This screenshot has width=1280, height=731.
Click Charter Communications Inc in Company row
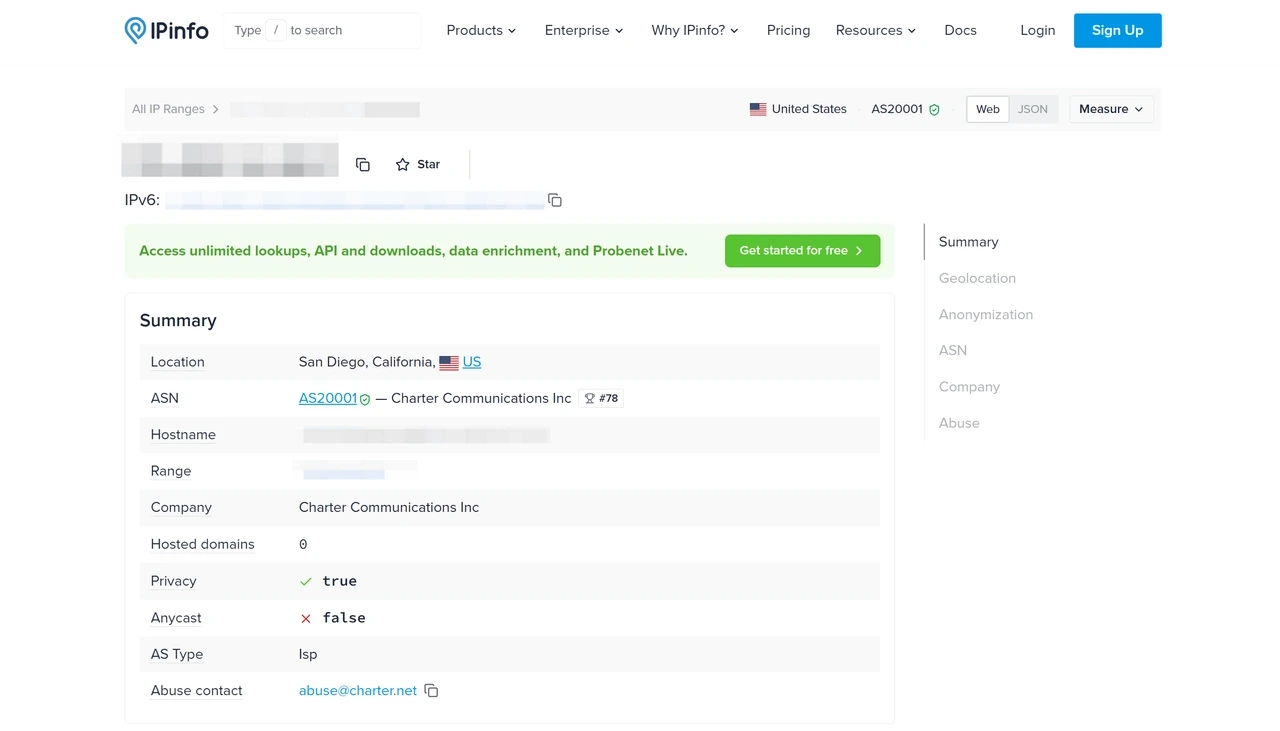tap(389, 507)
